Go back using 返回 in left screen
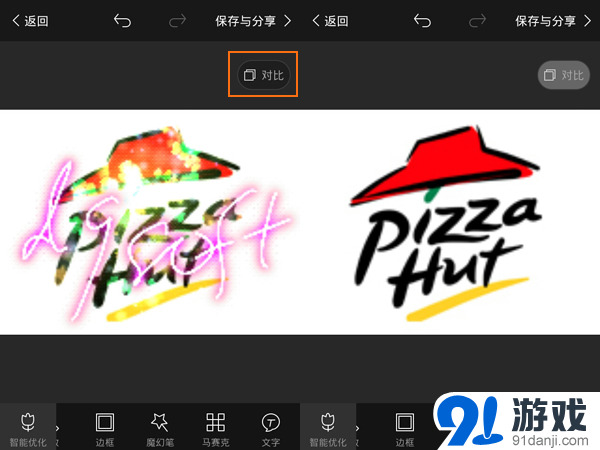 tap(31, 21)
